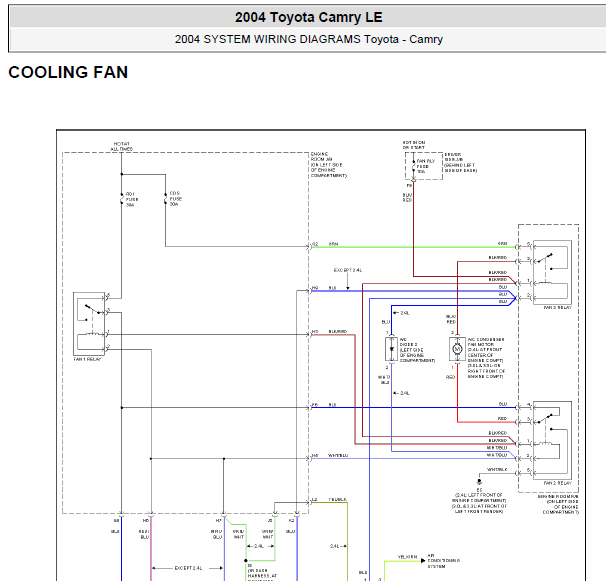Click the "FAN RLY FUSE 10A" label
606x581 pixels.
(x=426, y=166)
